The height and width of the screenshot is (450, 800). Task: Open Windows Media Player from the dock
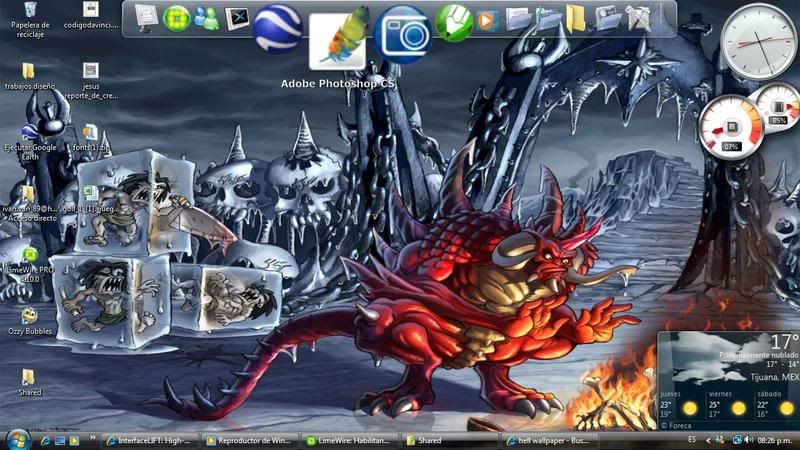click(487, 21)
